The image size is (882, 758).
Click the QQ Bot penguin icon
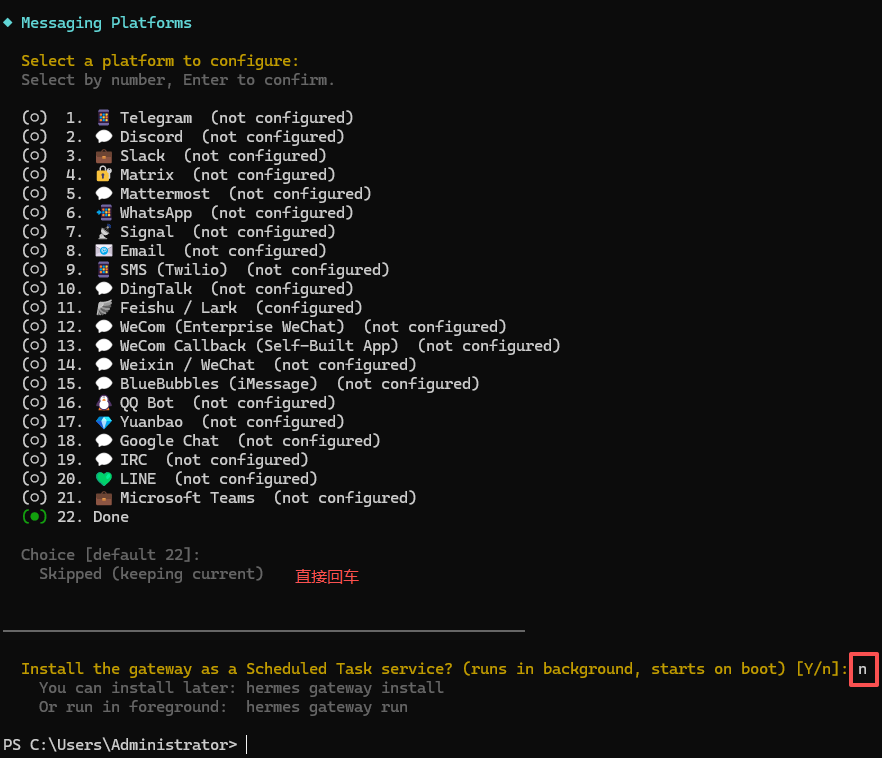click(104, 403)
